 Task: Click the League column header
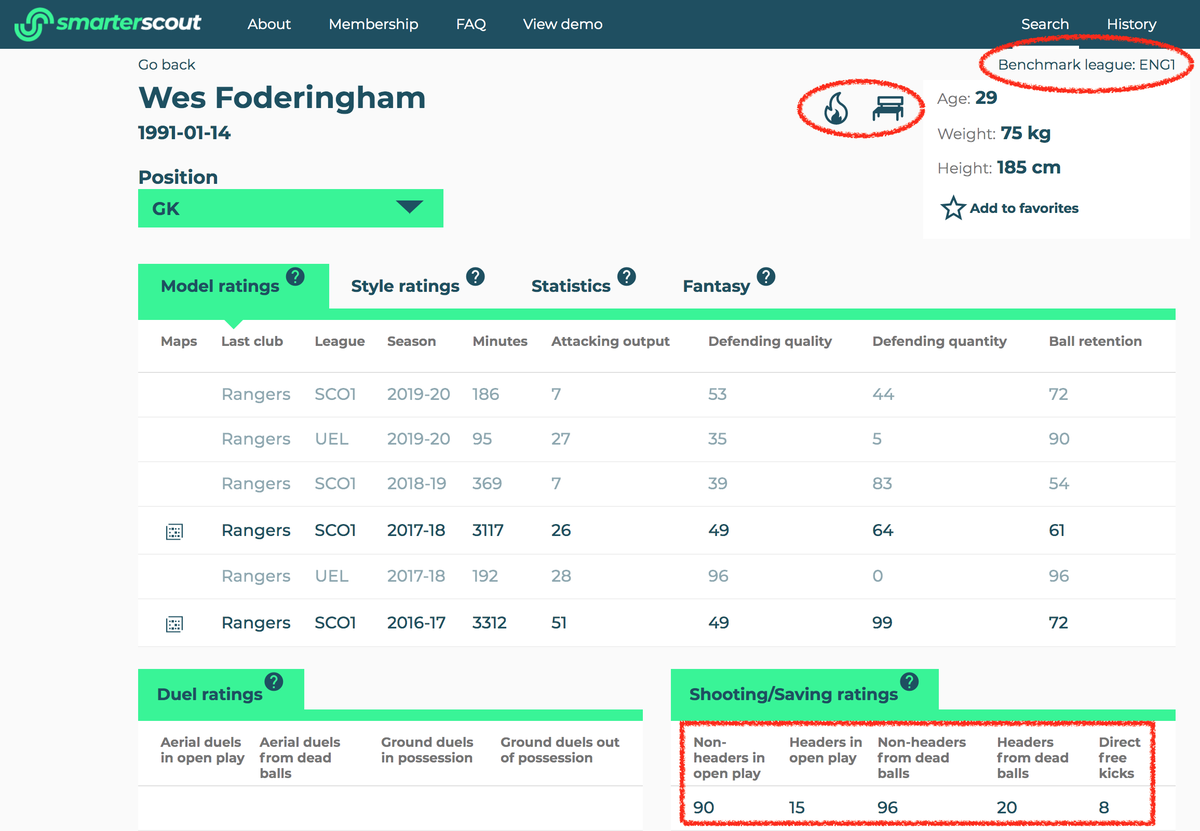(x=339, y=341)
